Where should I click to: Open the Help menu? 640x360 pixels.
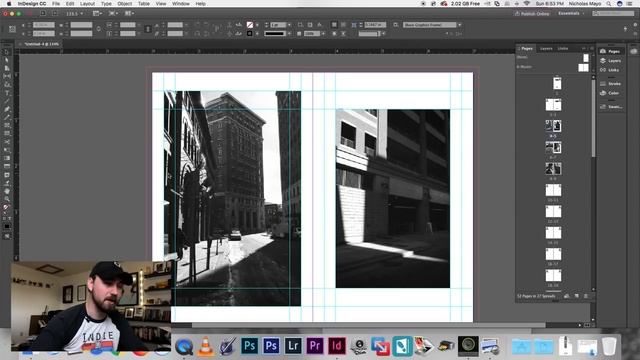point(200,4)
